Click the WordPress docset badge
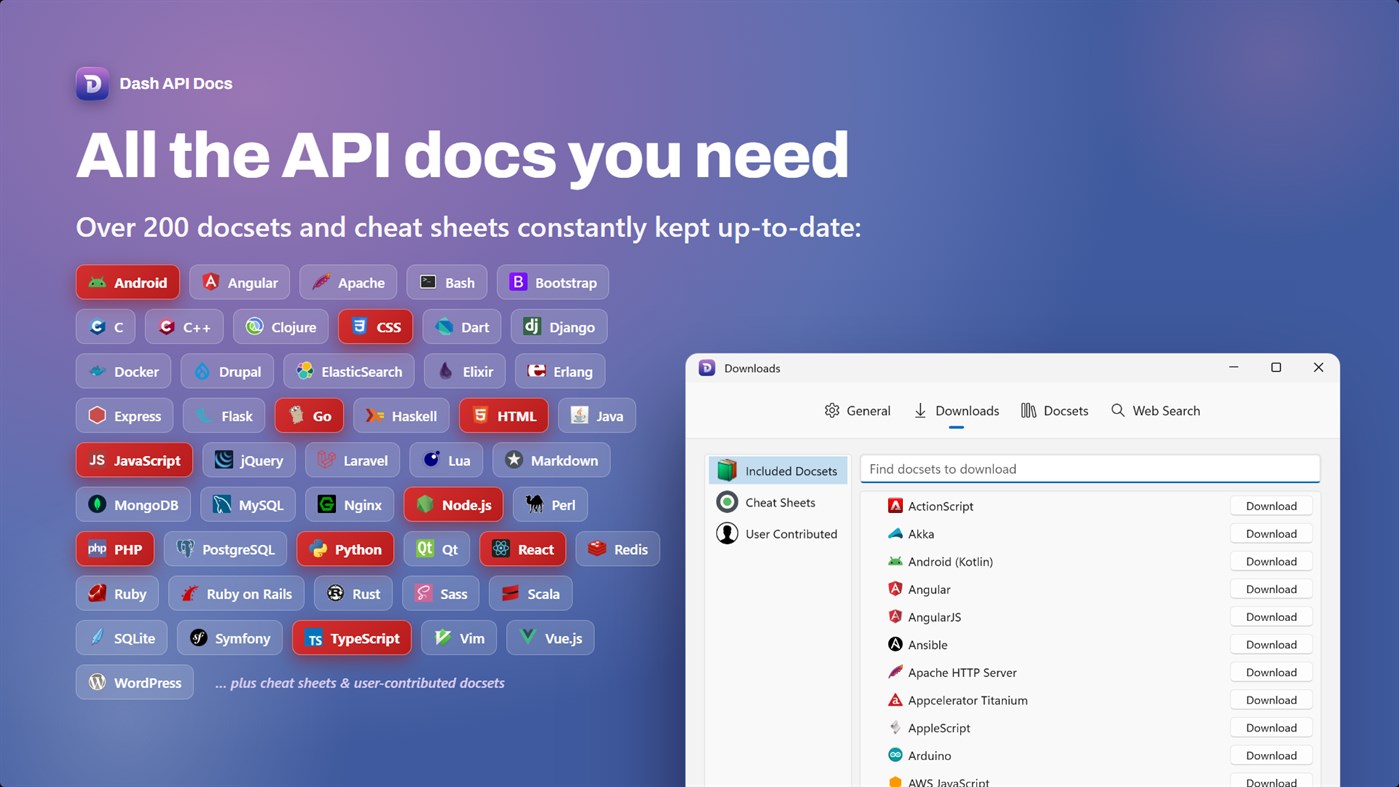 coord(135,683)
